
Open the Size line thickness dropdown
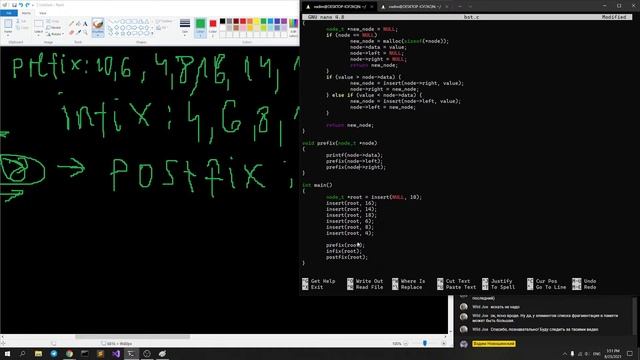(x=185, y=27)
